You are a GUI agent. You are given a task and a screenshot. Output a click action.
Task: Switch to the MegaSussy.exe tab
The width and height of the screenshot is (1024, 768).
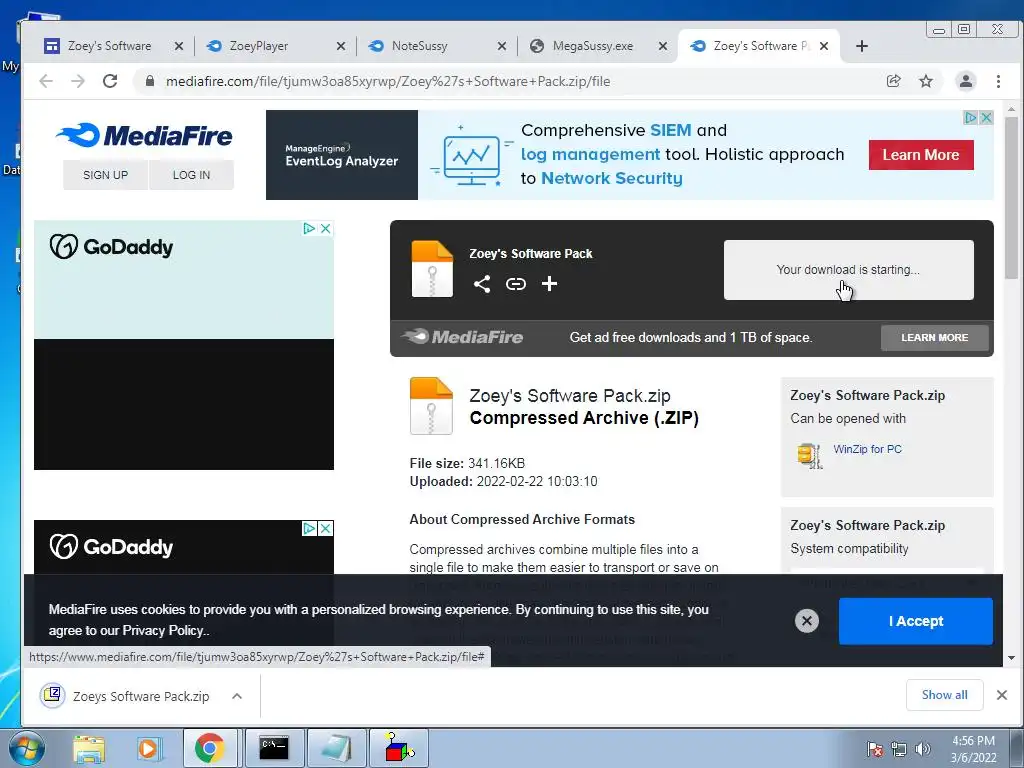[x=592, y=46]
